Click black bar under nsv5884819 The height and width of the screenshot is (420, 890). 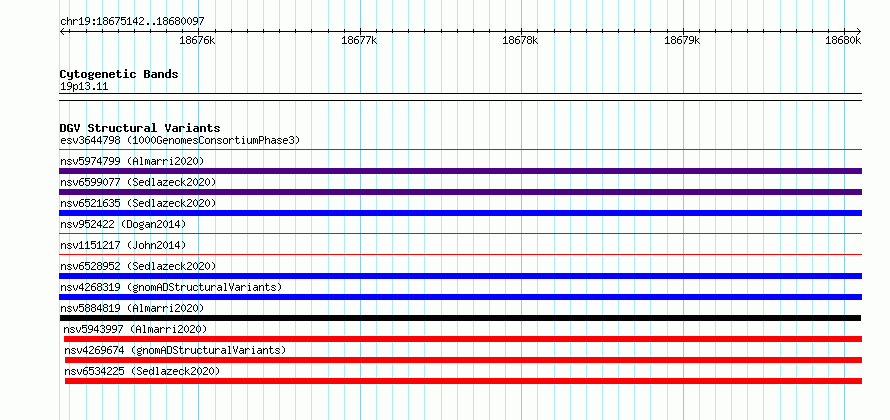[x=460, y=318]
